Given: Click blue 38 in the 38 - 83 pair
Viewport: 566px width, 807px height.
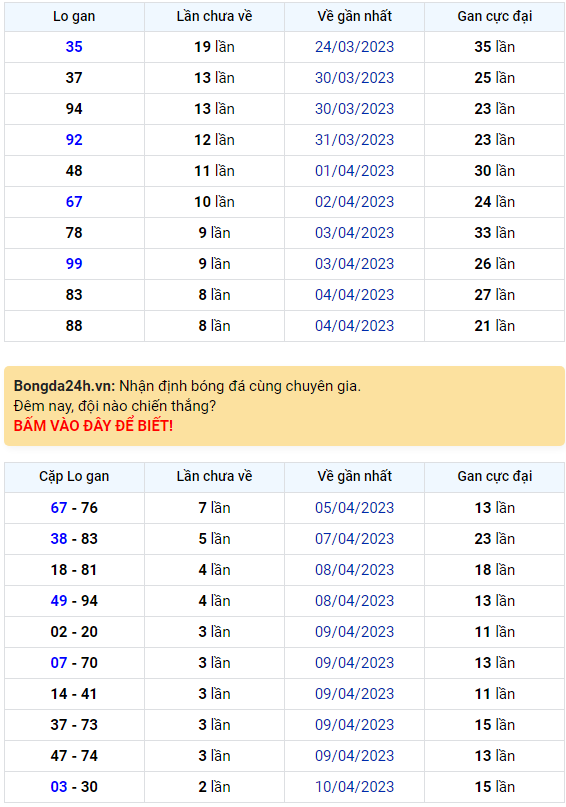Looking at the screenshot, I should pyautogui.click(x=59, y=539).
